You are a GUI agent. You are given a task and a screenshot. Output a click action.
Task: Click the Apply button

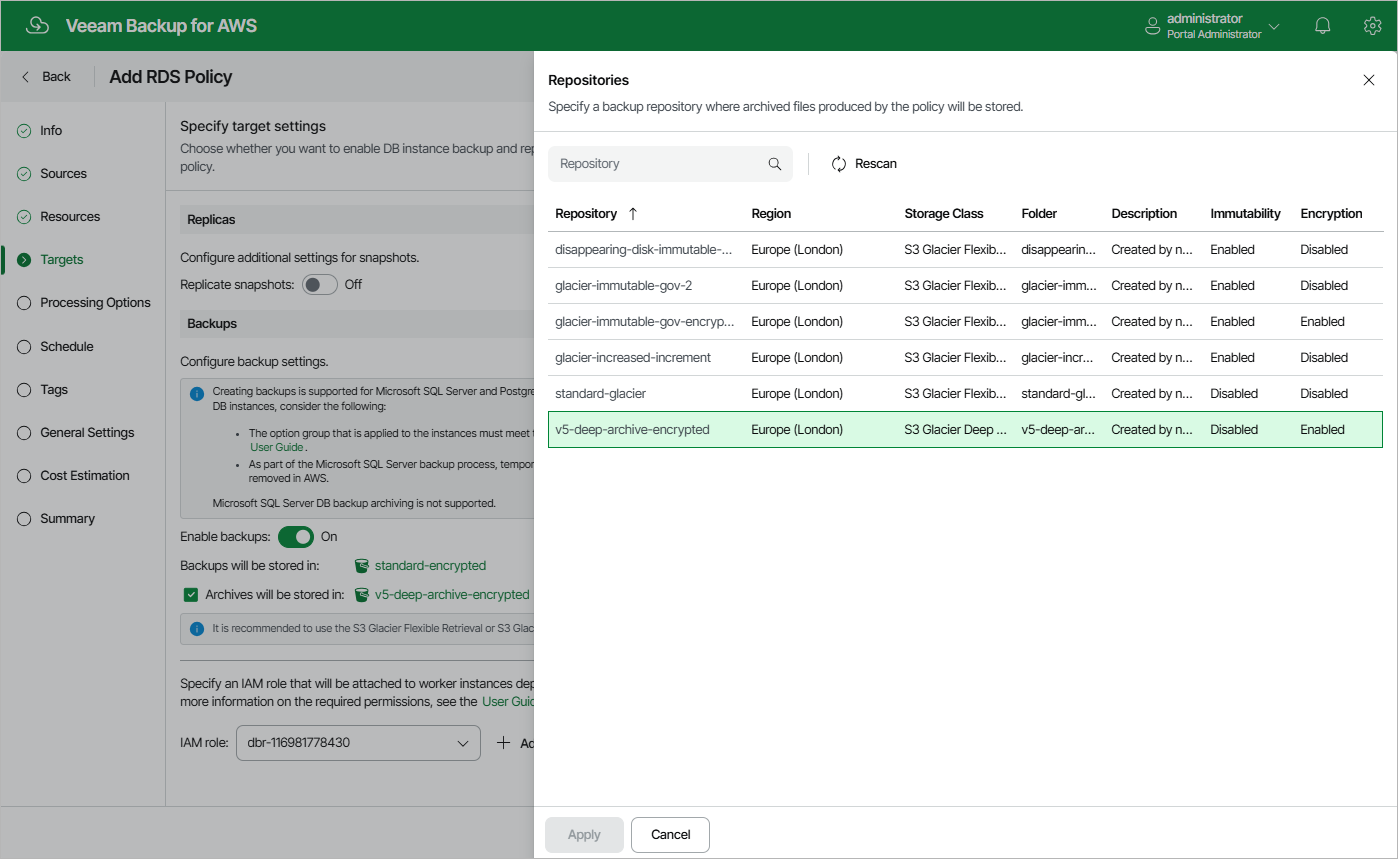point(584,835)
